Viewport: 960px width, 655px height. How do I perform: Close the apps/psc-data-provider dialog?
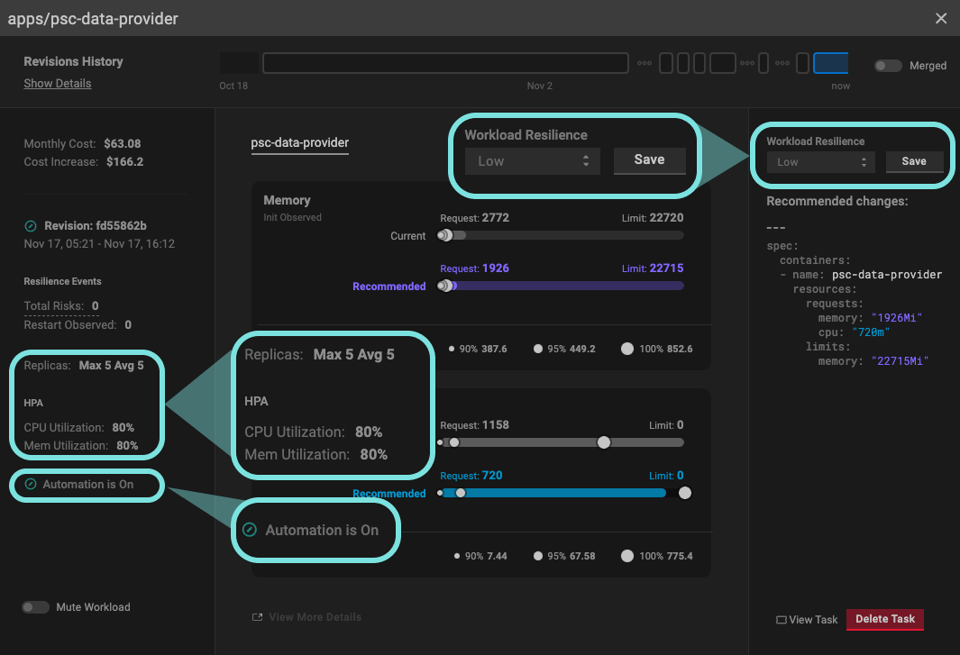941,18
